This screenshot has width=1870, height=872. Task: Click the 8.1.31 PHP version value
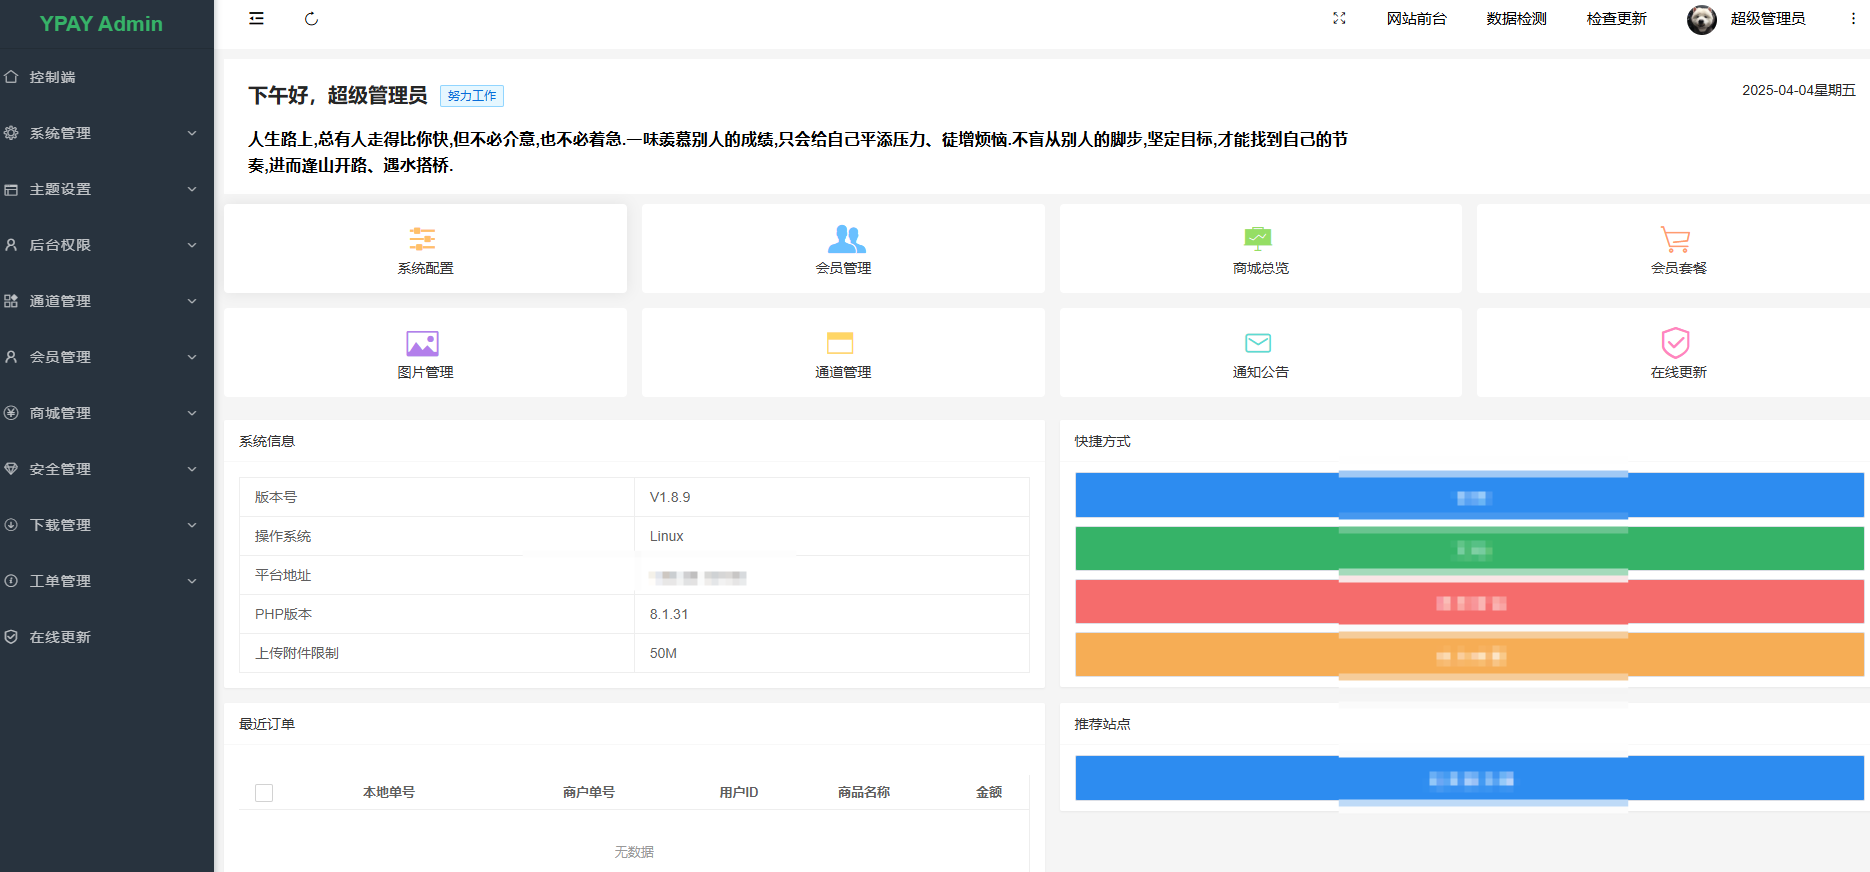[x=669, y=614]
